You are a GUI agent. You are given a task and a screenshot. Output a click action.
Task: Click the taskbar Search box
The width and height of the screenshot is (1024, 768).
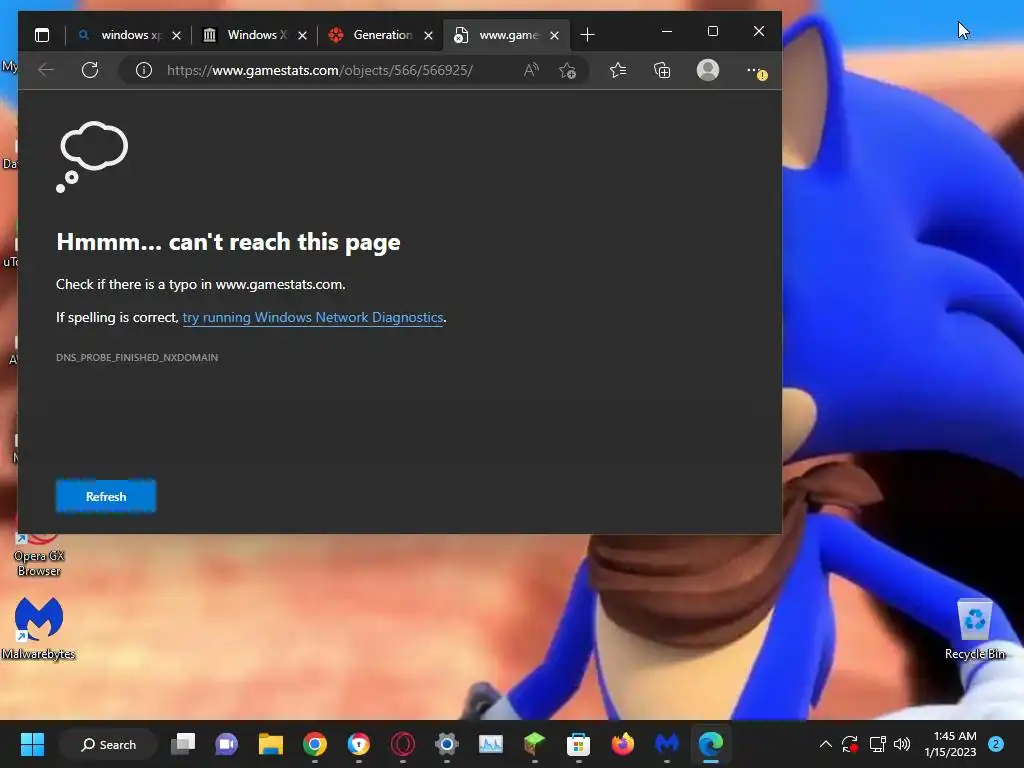pyautogui.click(x=108, y=744)
